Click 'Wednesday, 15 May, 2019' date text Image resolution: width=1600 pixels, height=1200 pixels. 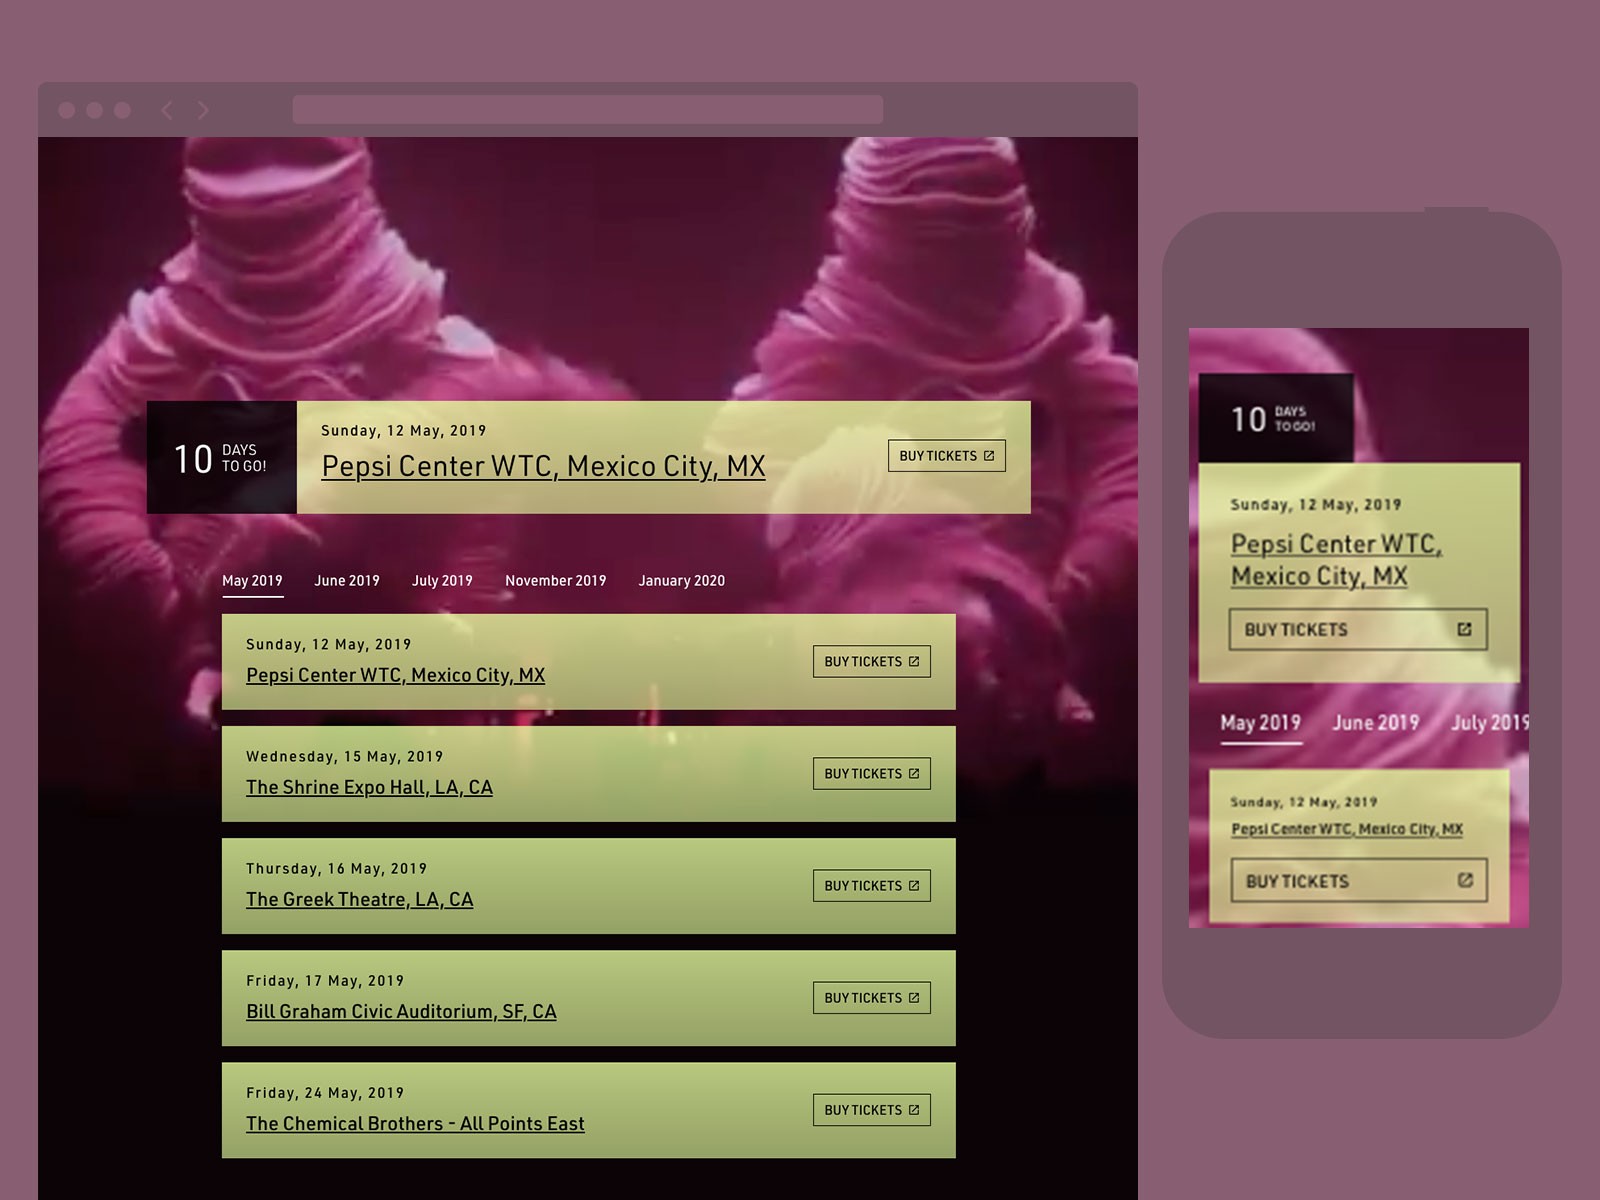point(345,757)
